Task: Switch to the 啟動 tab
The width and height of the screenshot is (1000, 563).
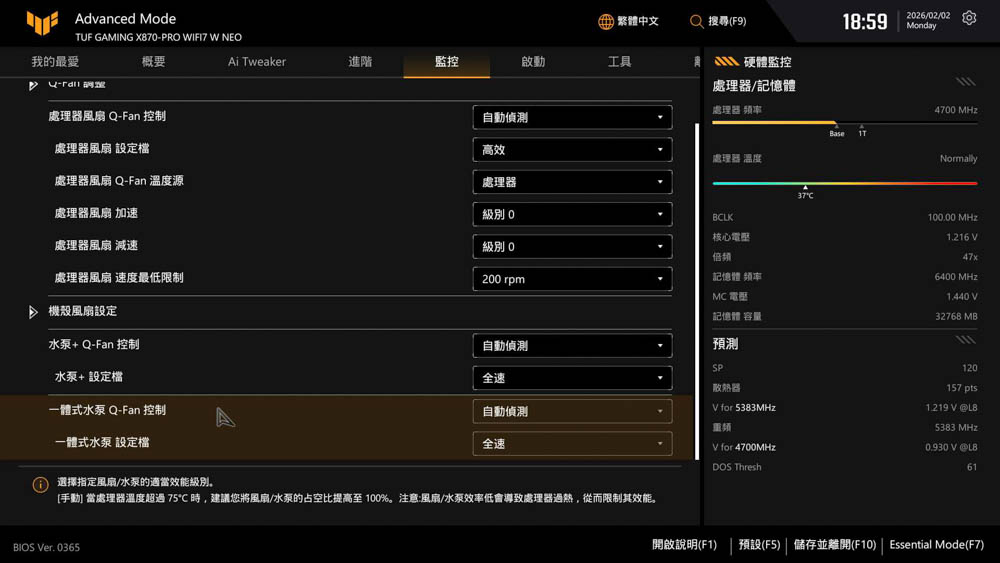Action: pos(533,62)
